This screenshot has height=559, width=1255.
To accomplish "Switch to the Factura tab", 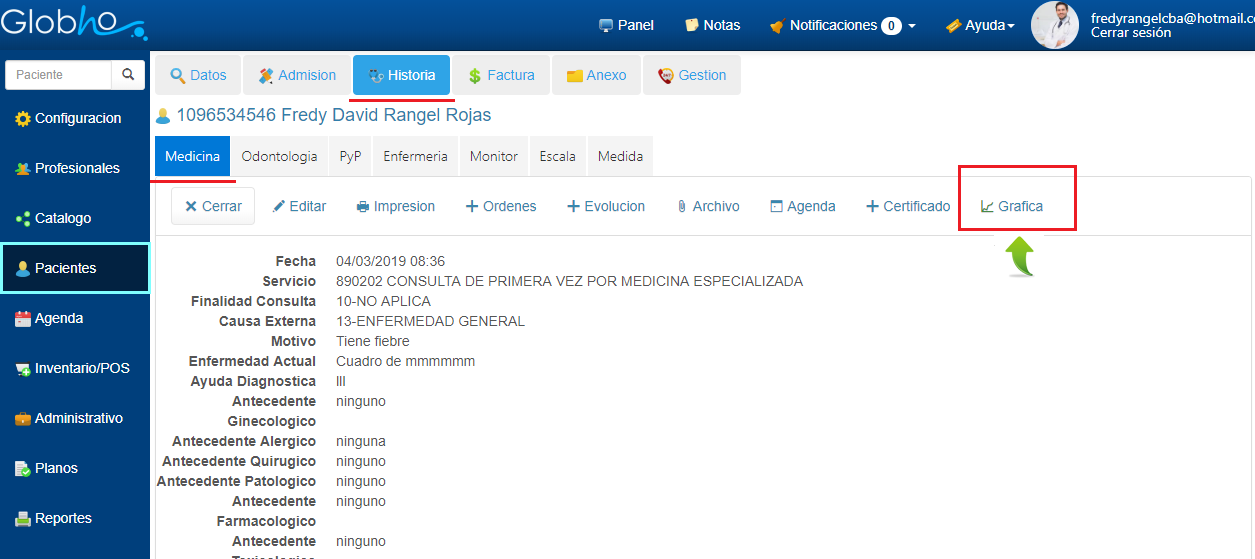I will coord(500,75).
